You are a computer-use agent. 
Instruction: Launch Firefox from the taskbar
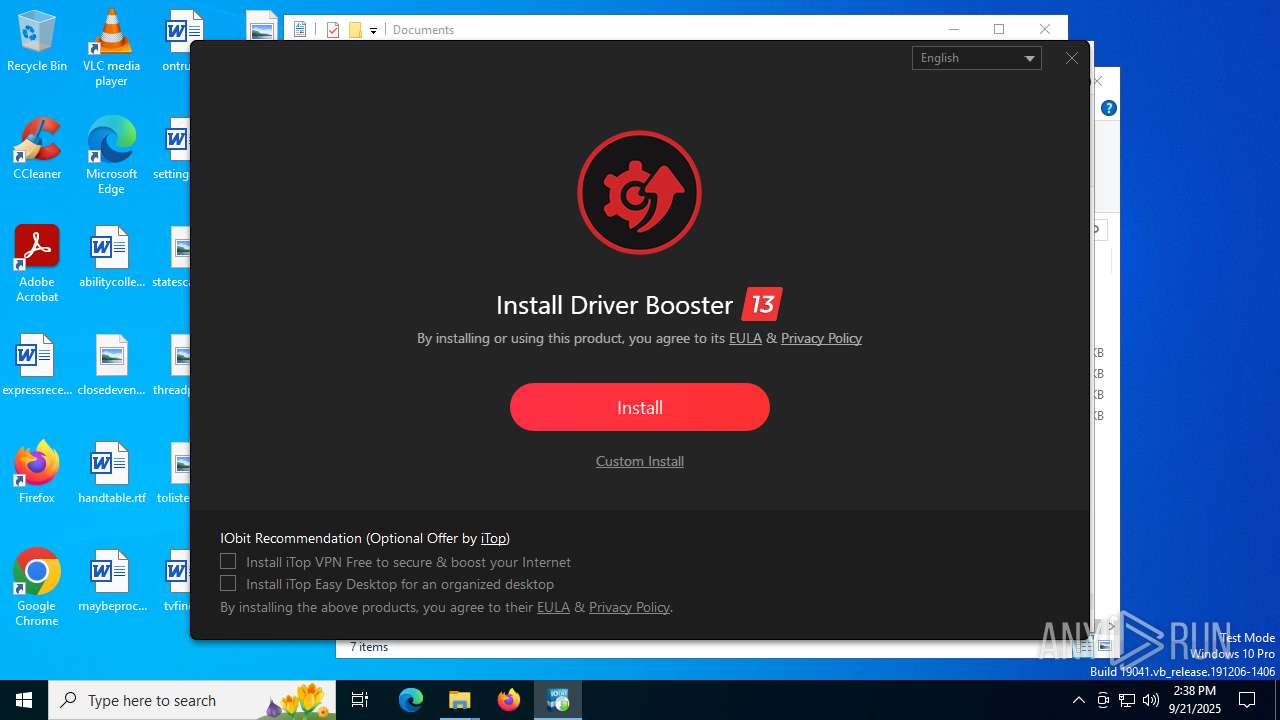coord(509,700)
